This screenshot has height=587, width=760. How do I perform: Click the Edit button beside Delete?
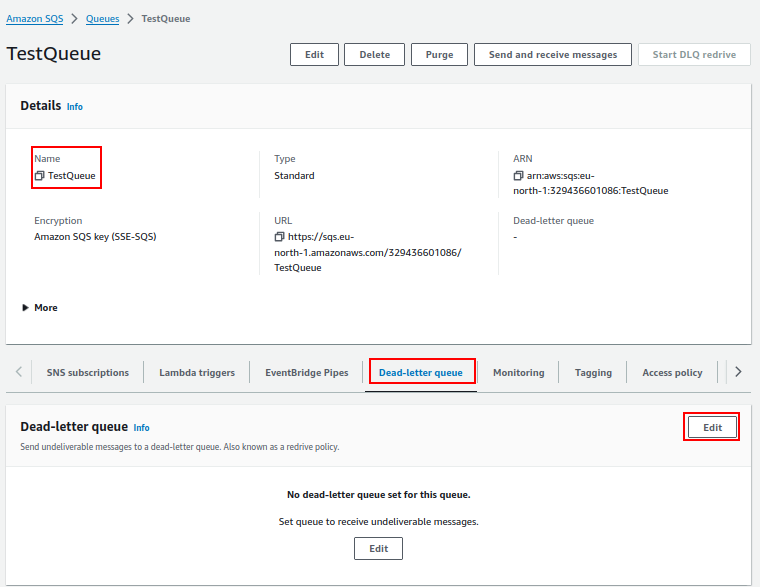click(x=314, y=54)
